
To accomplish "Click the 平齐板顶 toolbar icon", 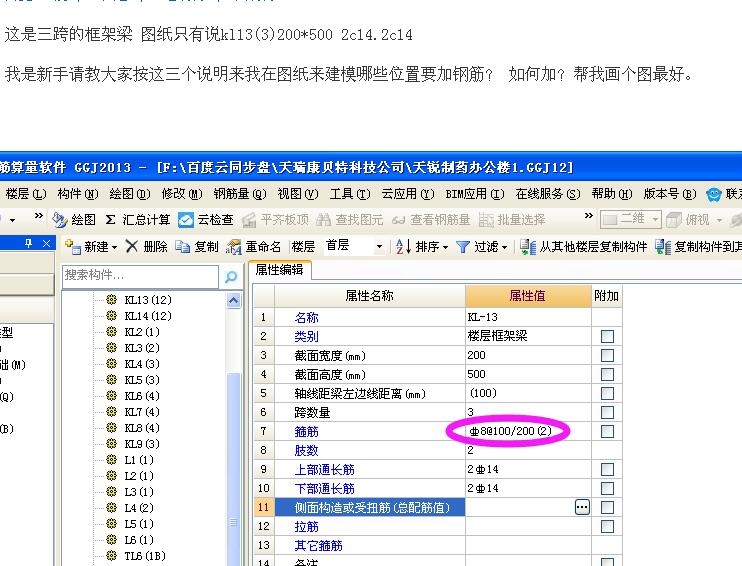I will (249, 220).
